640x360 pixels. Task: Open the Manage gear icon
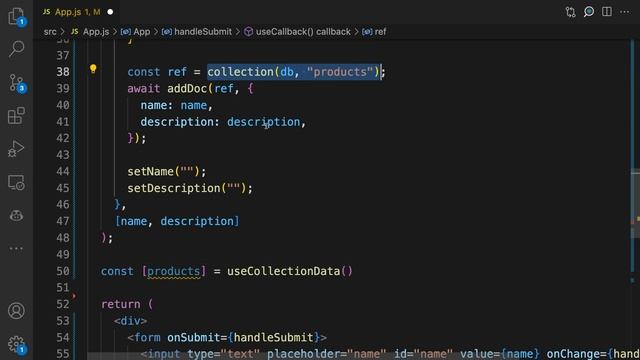tap(17, 344)
